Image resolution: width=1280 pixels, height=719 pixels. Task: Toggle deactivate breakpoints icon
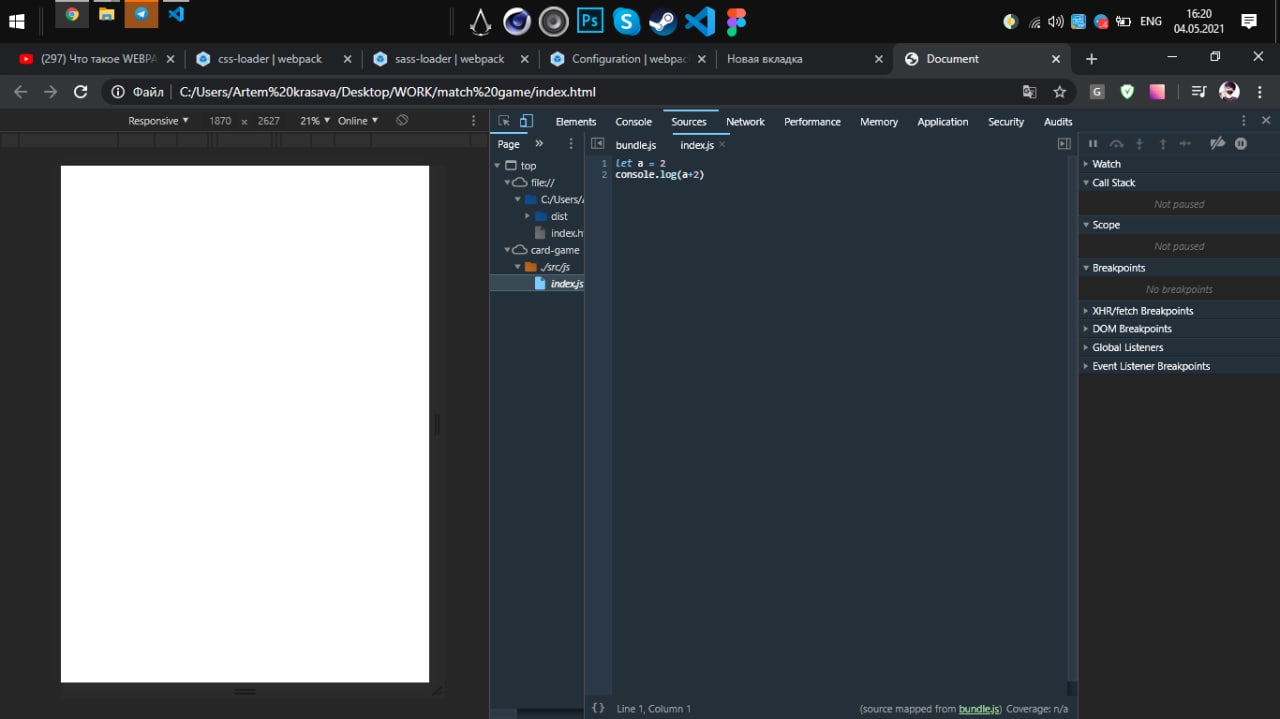click(1217, 144)
